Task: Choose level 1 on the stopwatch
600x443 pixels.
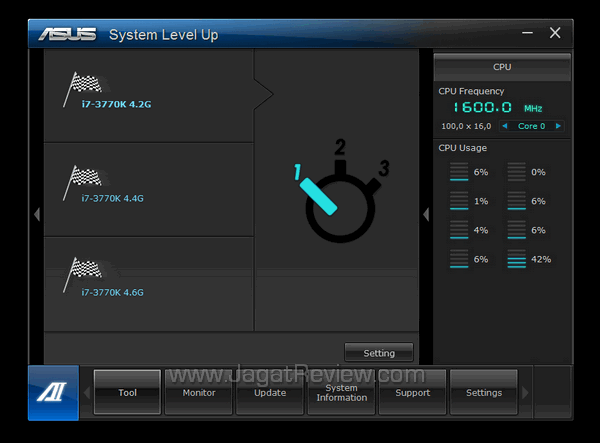Action: (298, 172)
